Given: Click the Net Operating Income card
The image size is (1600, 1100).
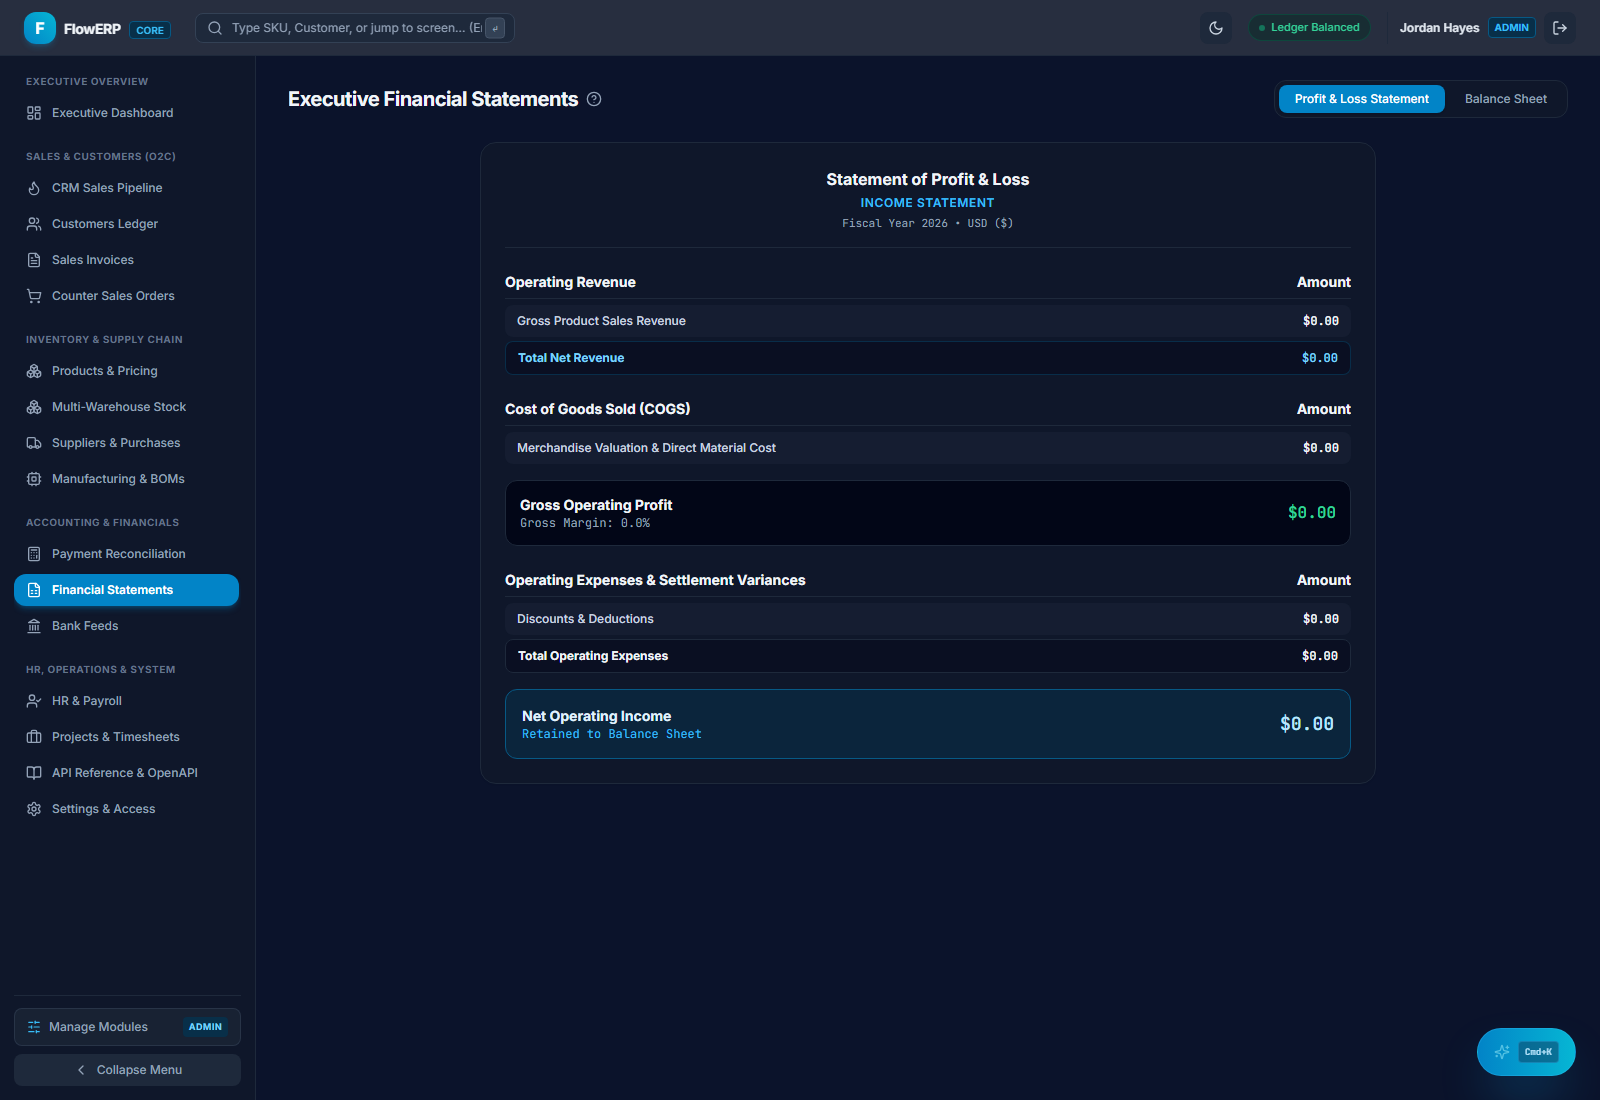Looking at the screenshot, I should pos(928,724).
